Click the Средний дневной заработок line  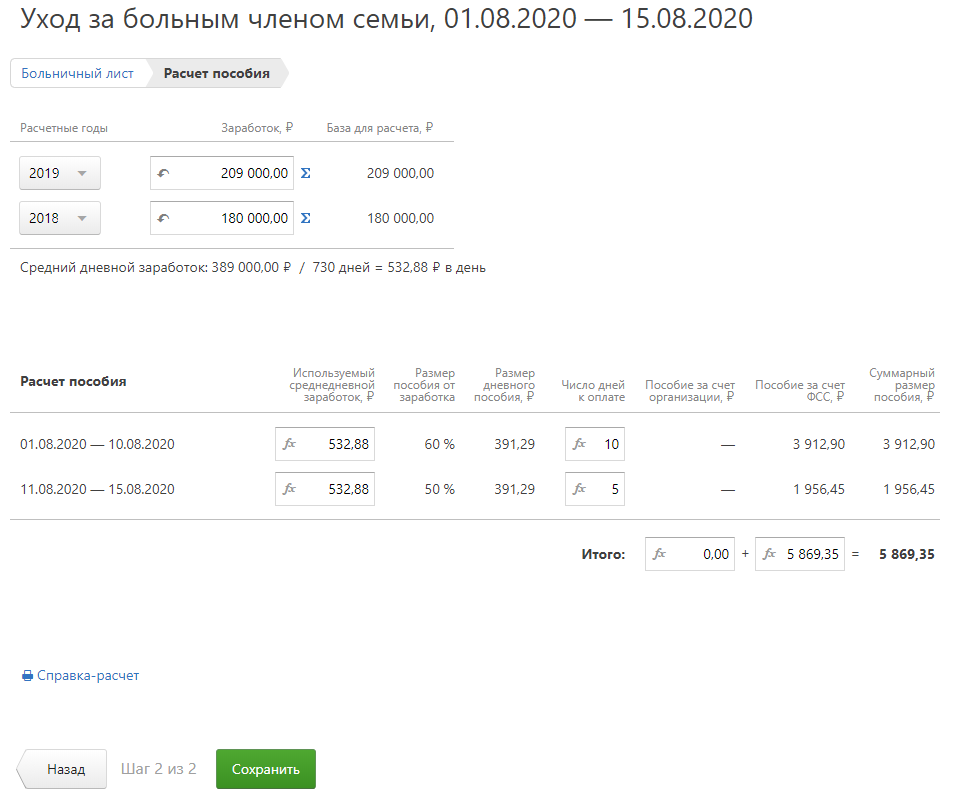pyautogui.click(x=253, y=267)
